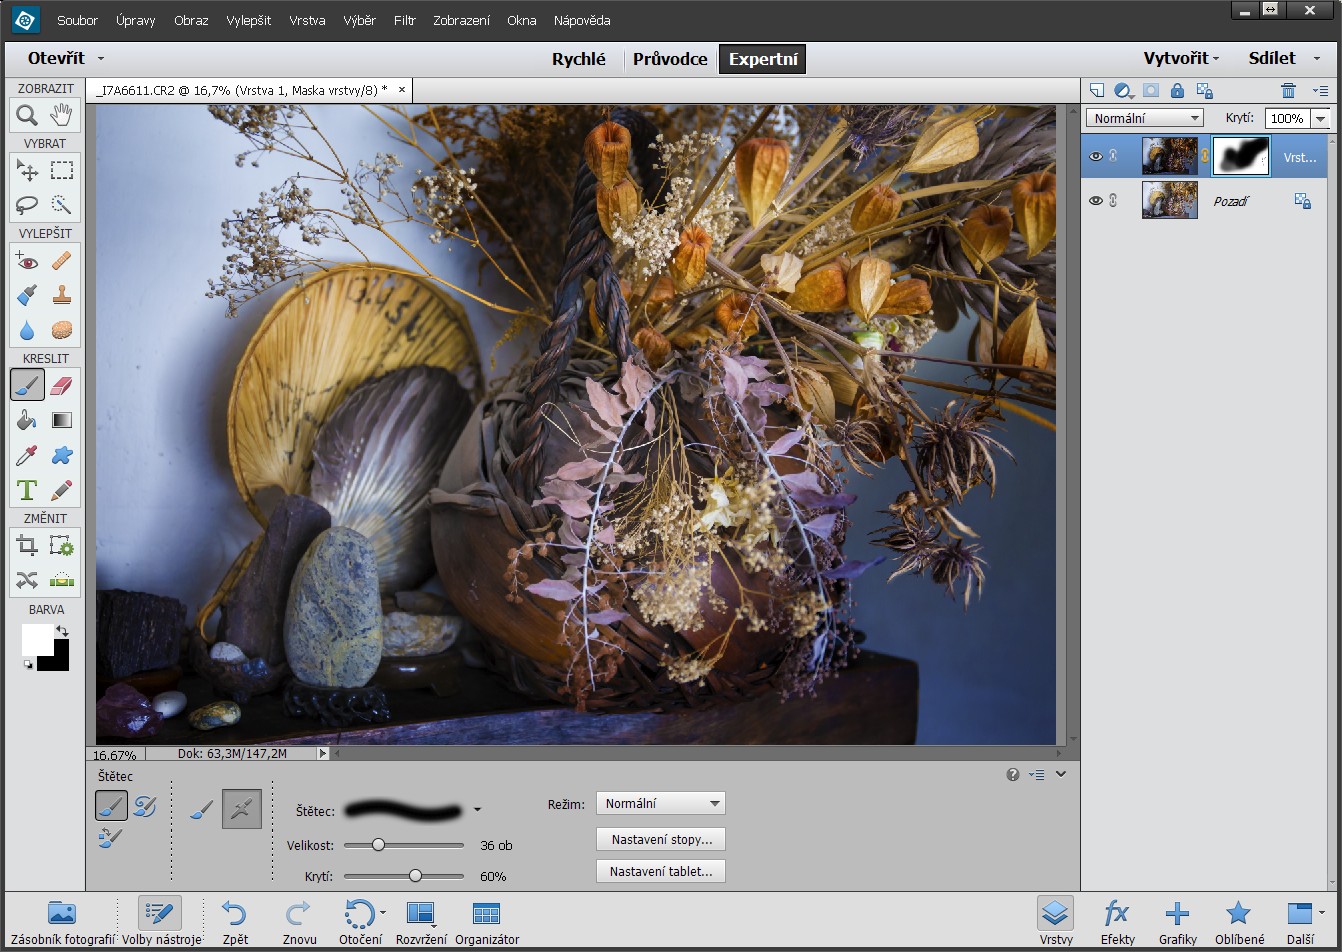The width and height of the screenshot is (1342, 952).
Task: Open the layer blend mode Normální dropdown
Action: click(1144, 118)
